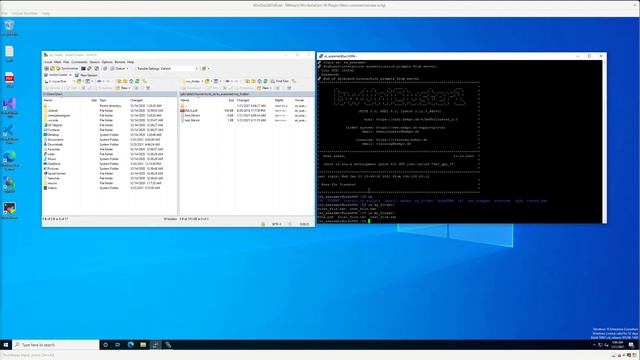Open Microsoft Edge from taskbar
The image size is (640, 360).
[131, 345]
